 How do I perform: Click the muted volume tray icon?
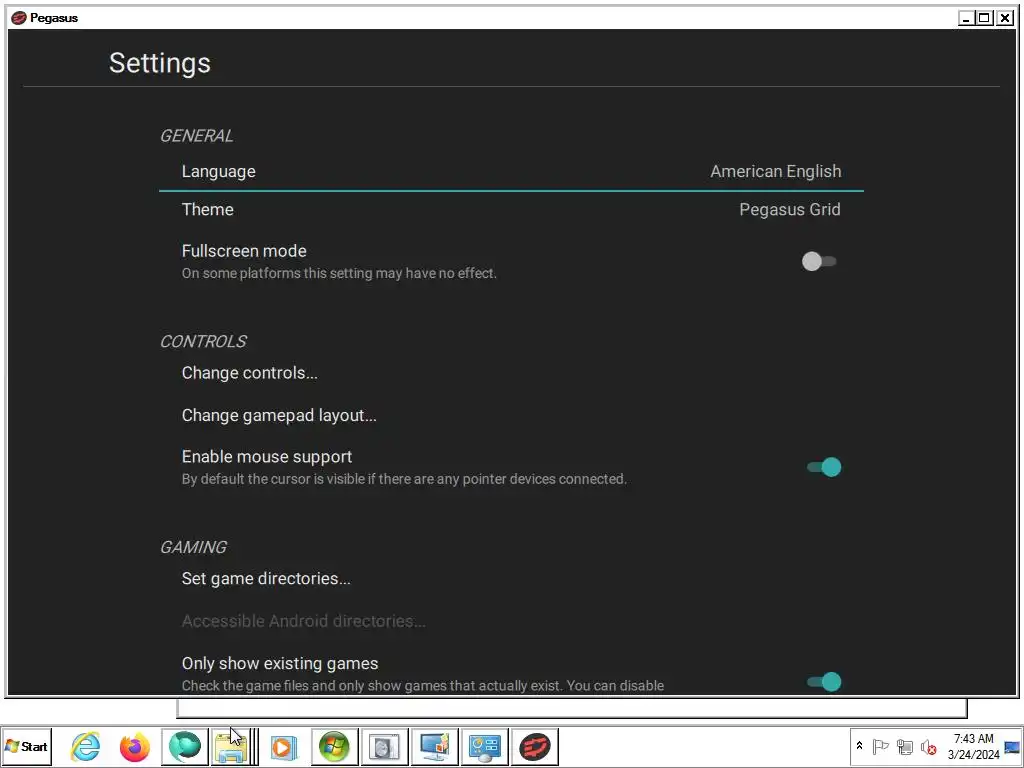[x=928, y=746]
